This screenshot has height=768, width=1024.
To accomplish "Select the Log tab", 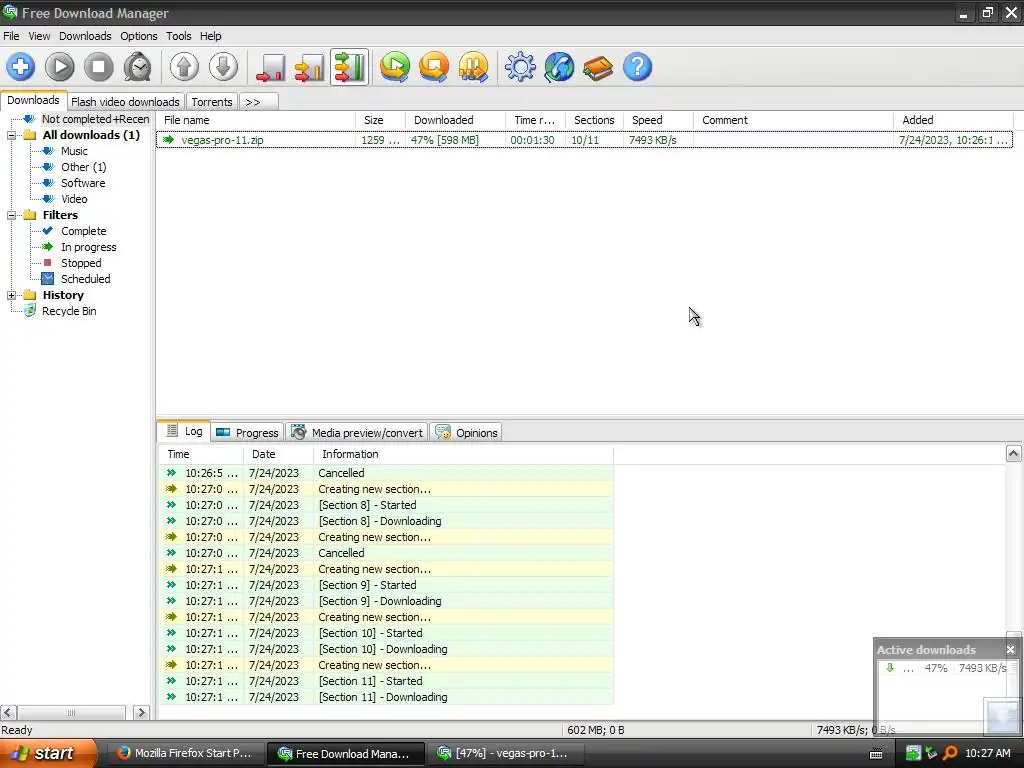I will pos(184,431).
